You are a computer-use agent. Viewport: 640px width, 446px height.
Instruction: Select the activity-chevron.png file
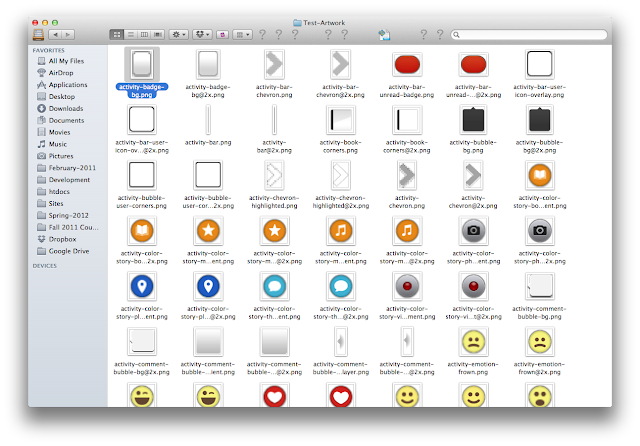click(407, 175)
